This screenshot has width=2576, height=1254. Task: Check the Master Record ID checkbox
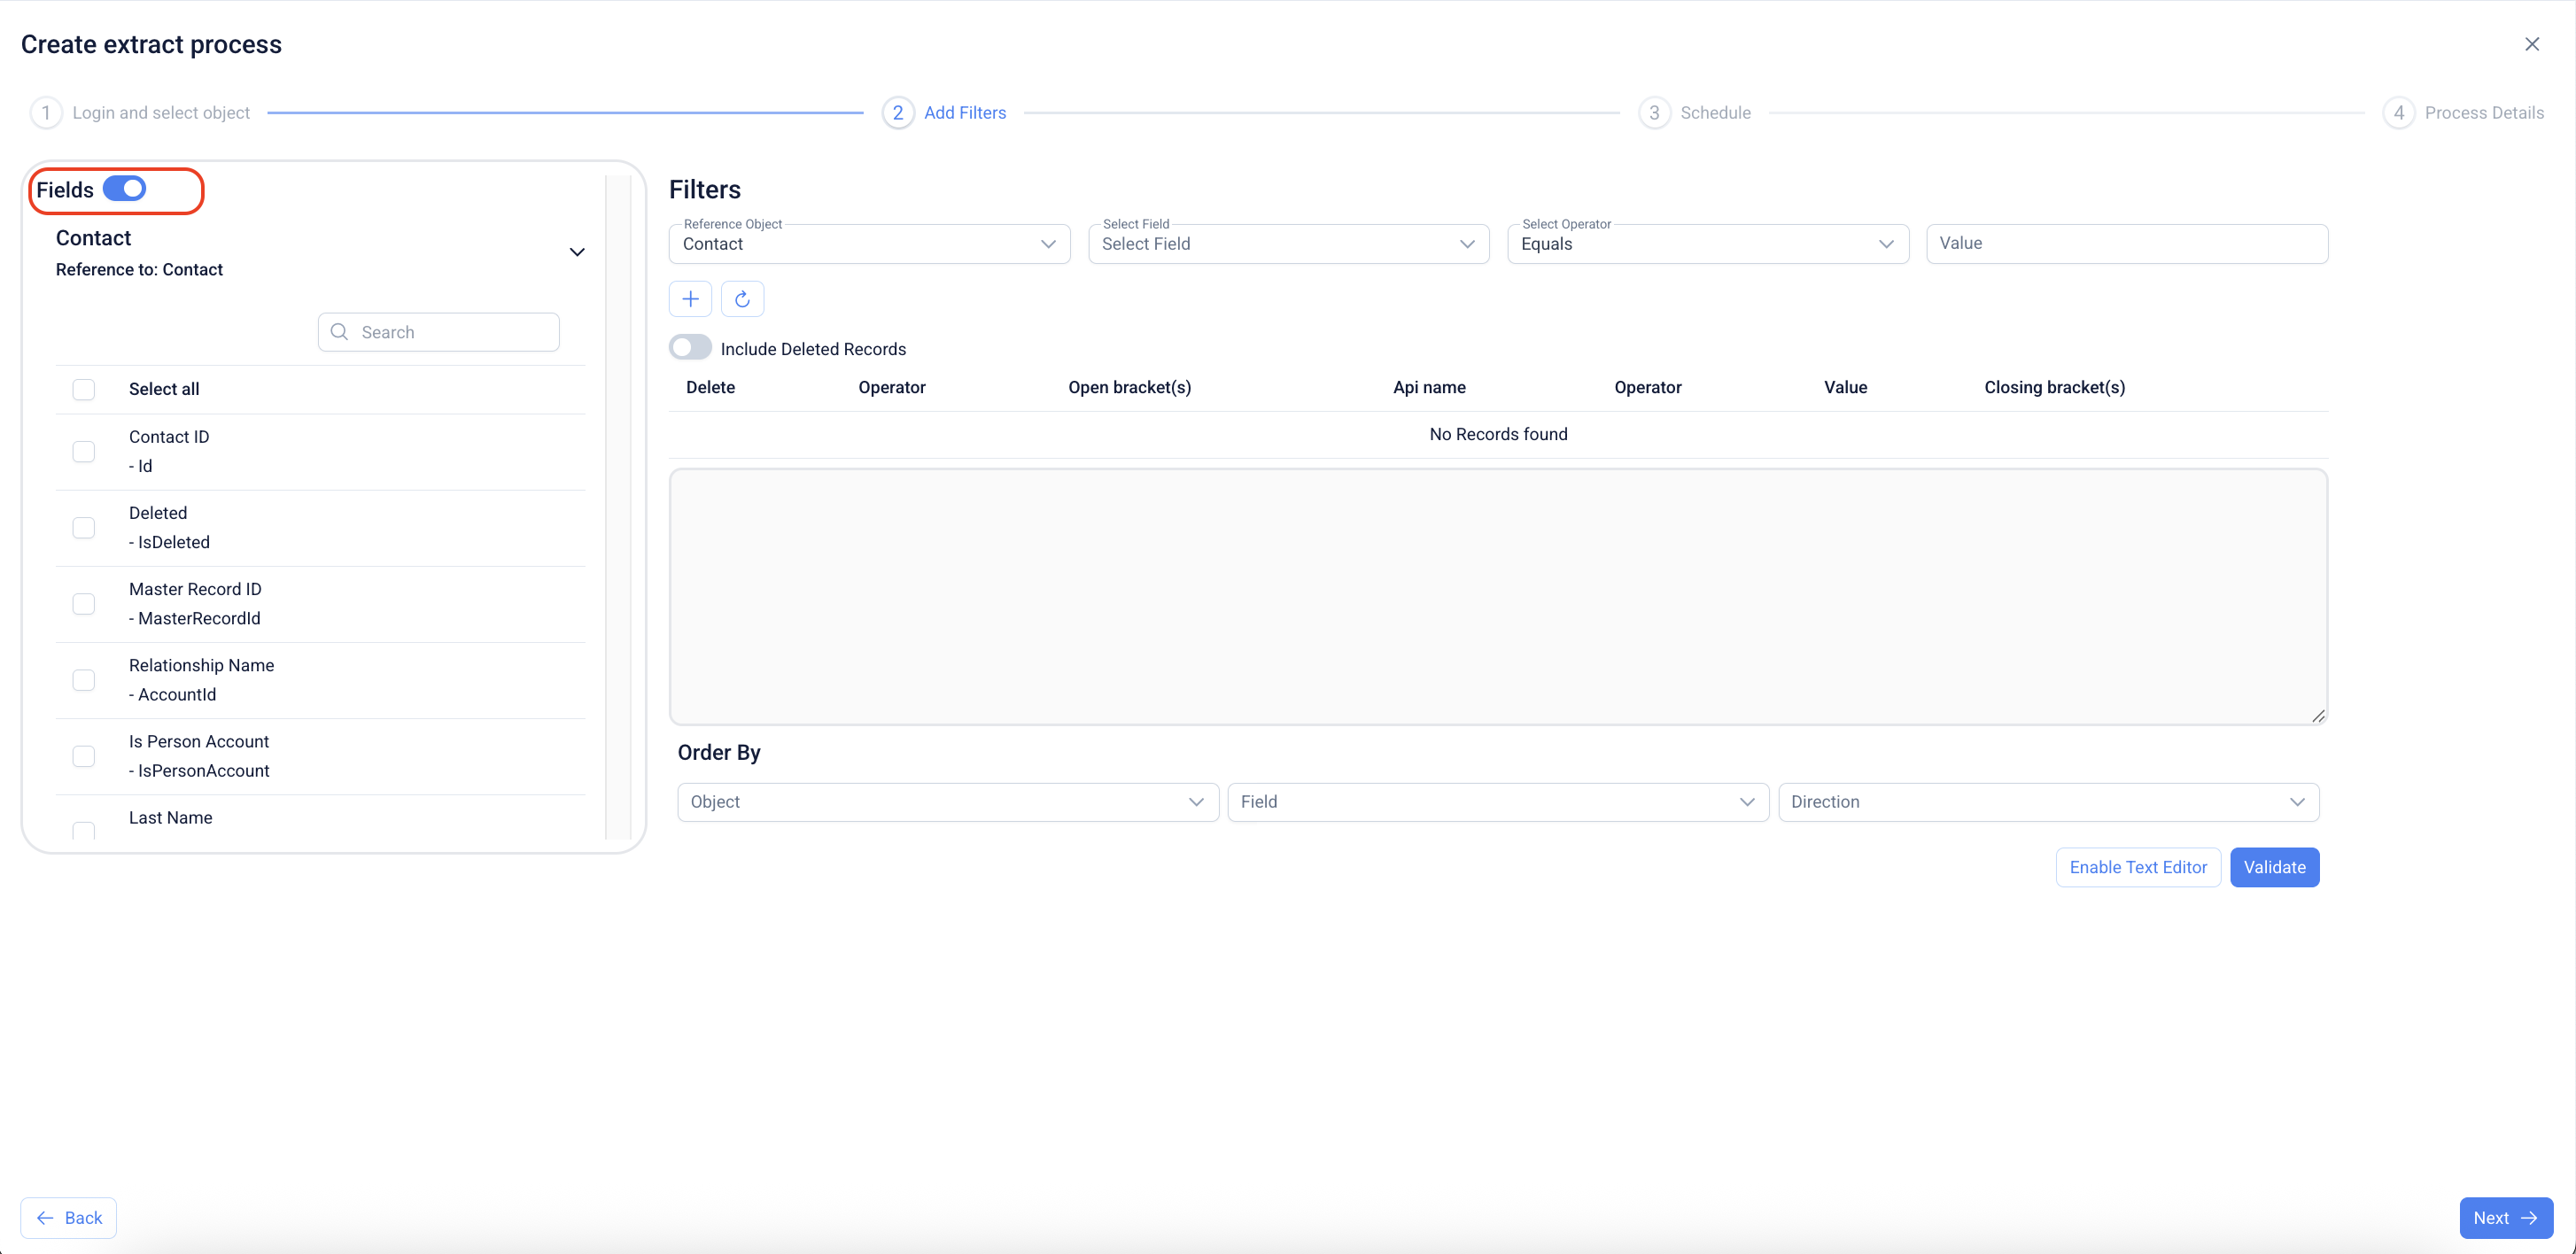pyautogui.click(x=84, y=604)
